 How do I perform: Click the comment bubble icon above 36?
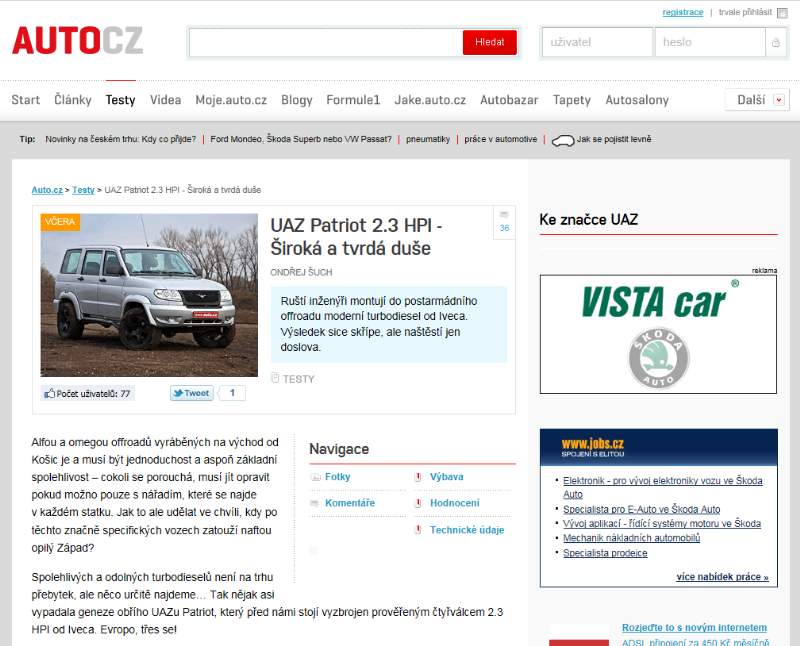(x=504, y=215)
